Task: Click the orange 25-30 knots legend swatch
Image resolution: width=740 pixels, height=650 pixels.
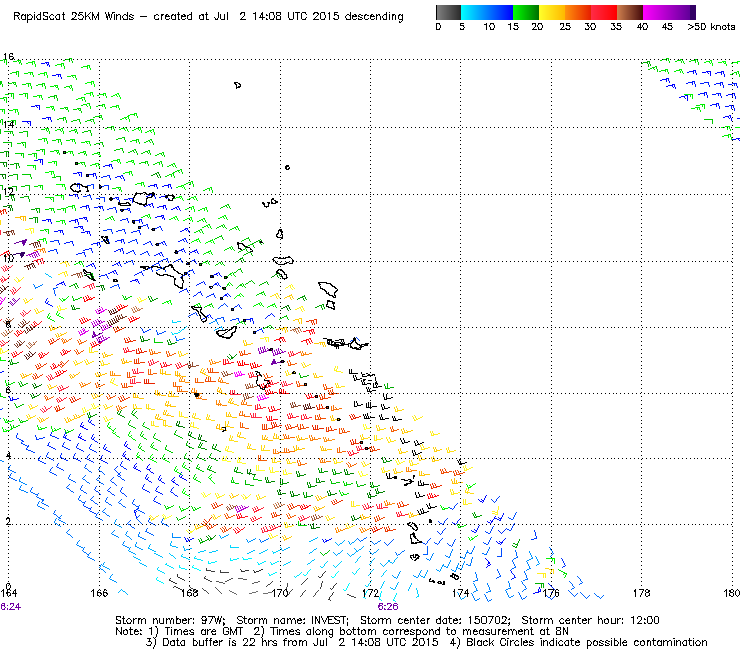Action: 578,12
